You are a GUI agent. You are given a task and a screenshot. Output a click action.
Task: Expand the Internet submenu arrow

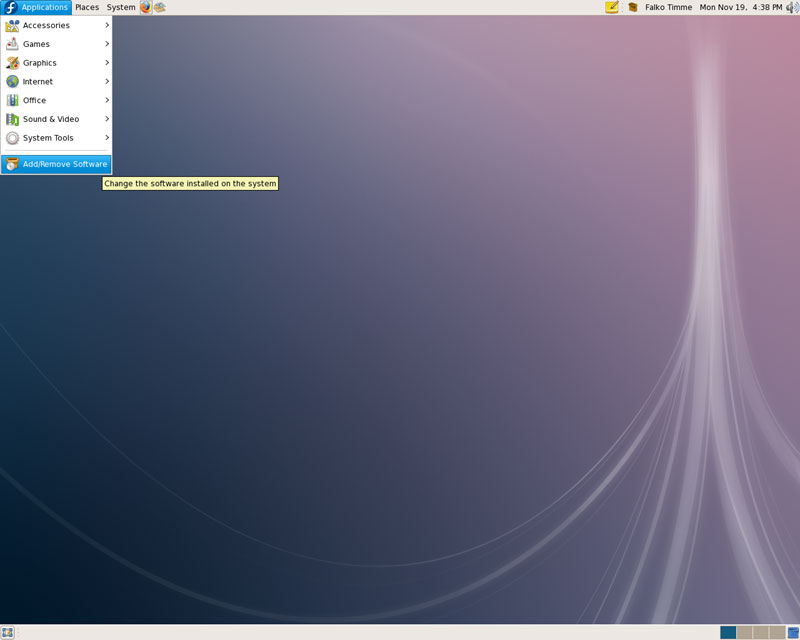pos(107,81)
